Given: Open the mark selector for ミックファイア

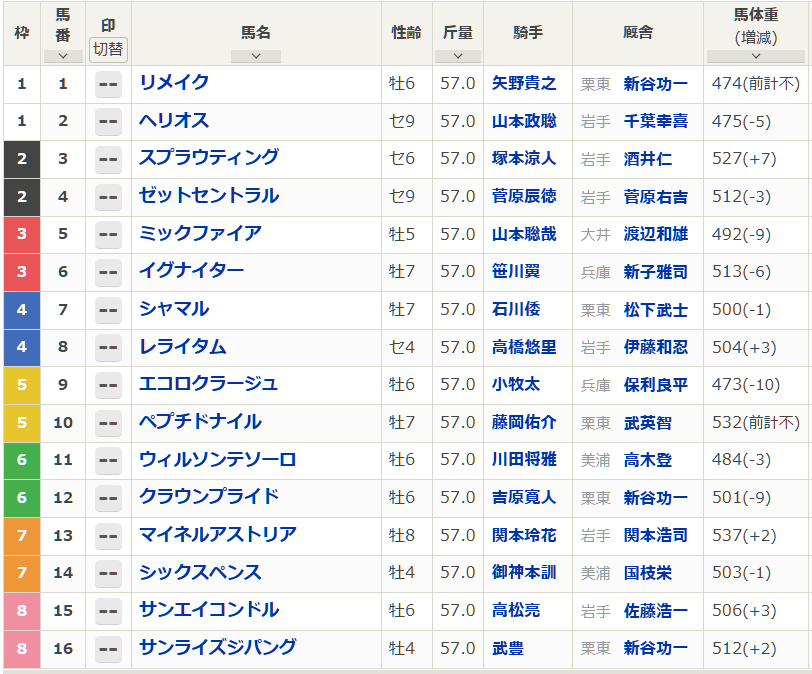Looking at the screenshot, I should click(x=108, y=235).
